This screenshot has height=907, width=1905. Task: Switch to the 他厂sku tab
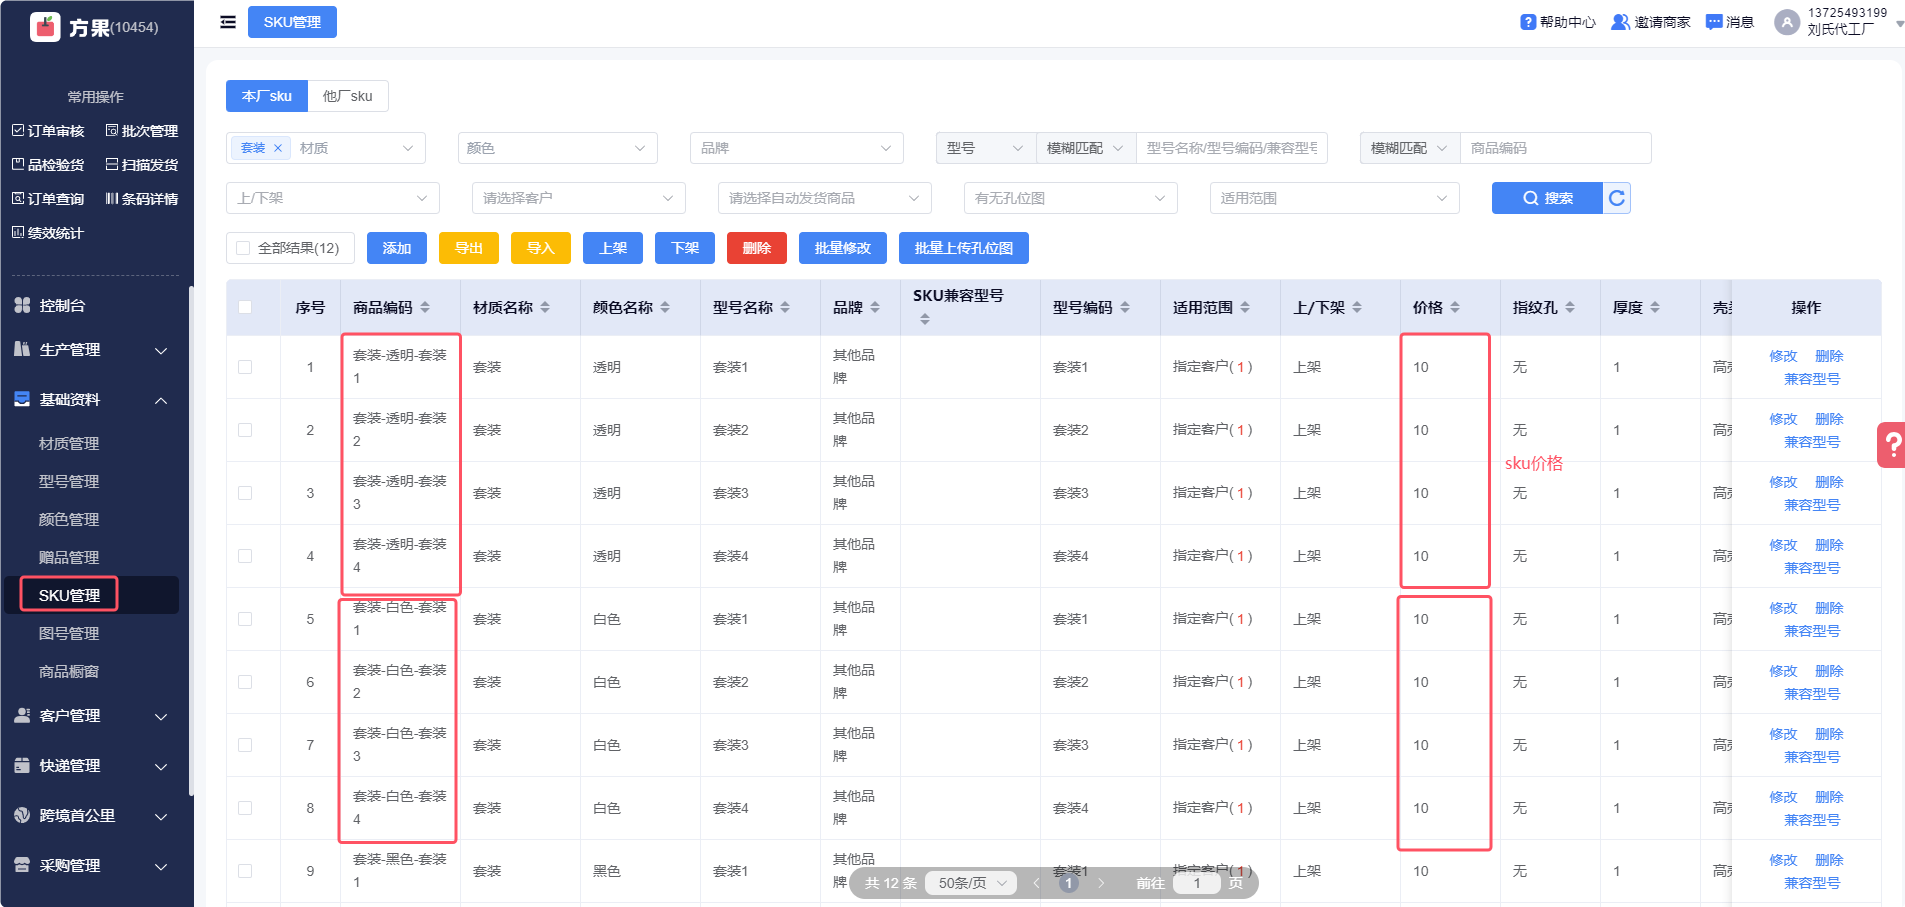(347, 96)
